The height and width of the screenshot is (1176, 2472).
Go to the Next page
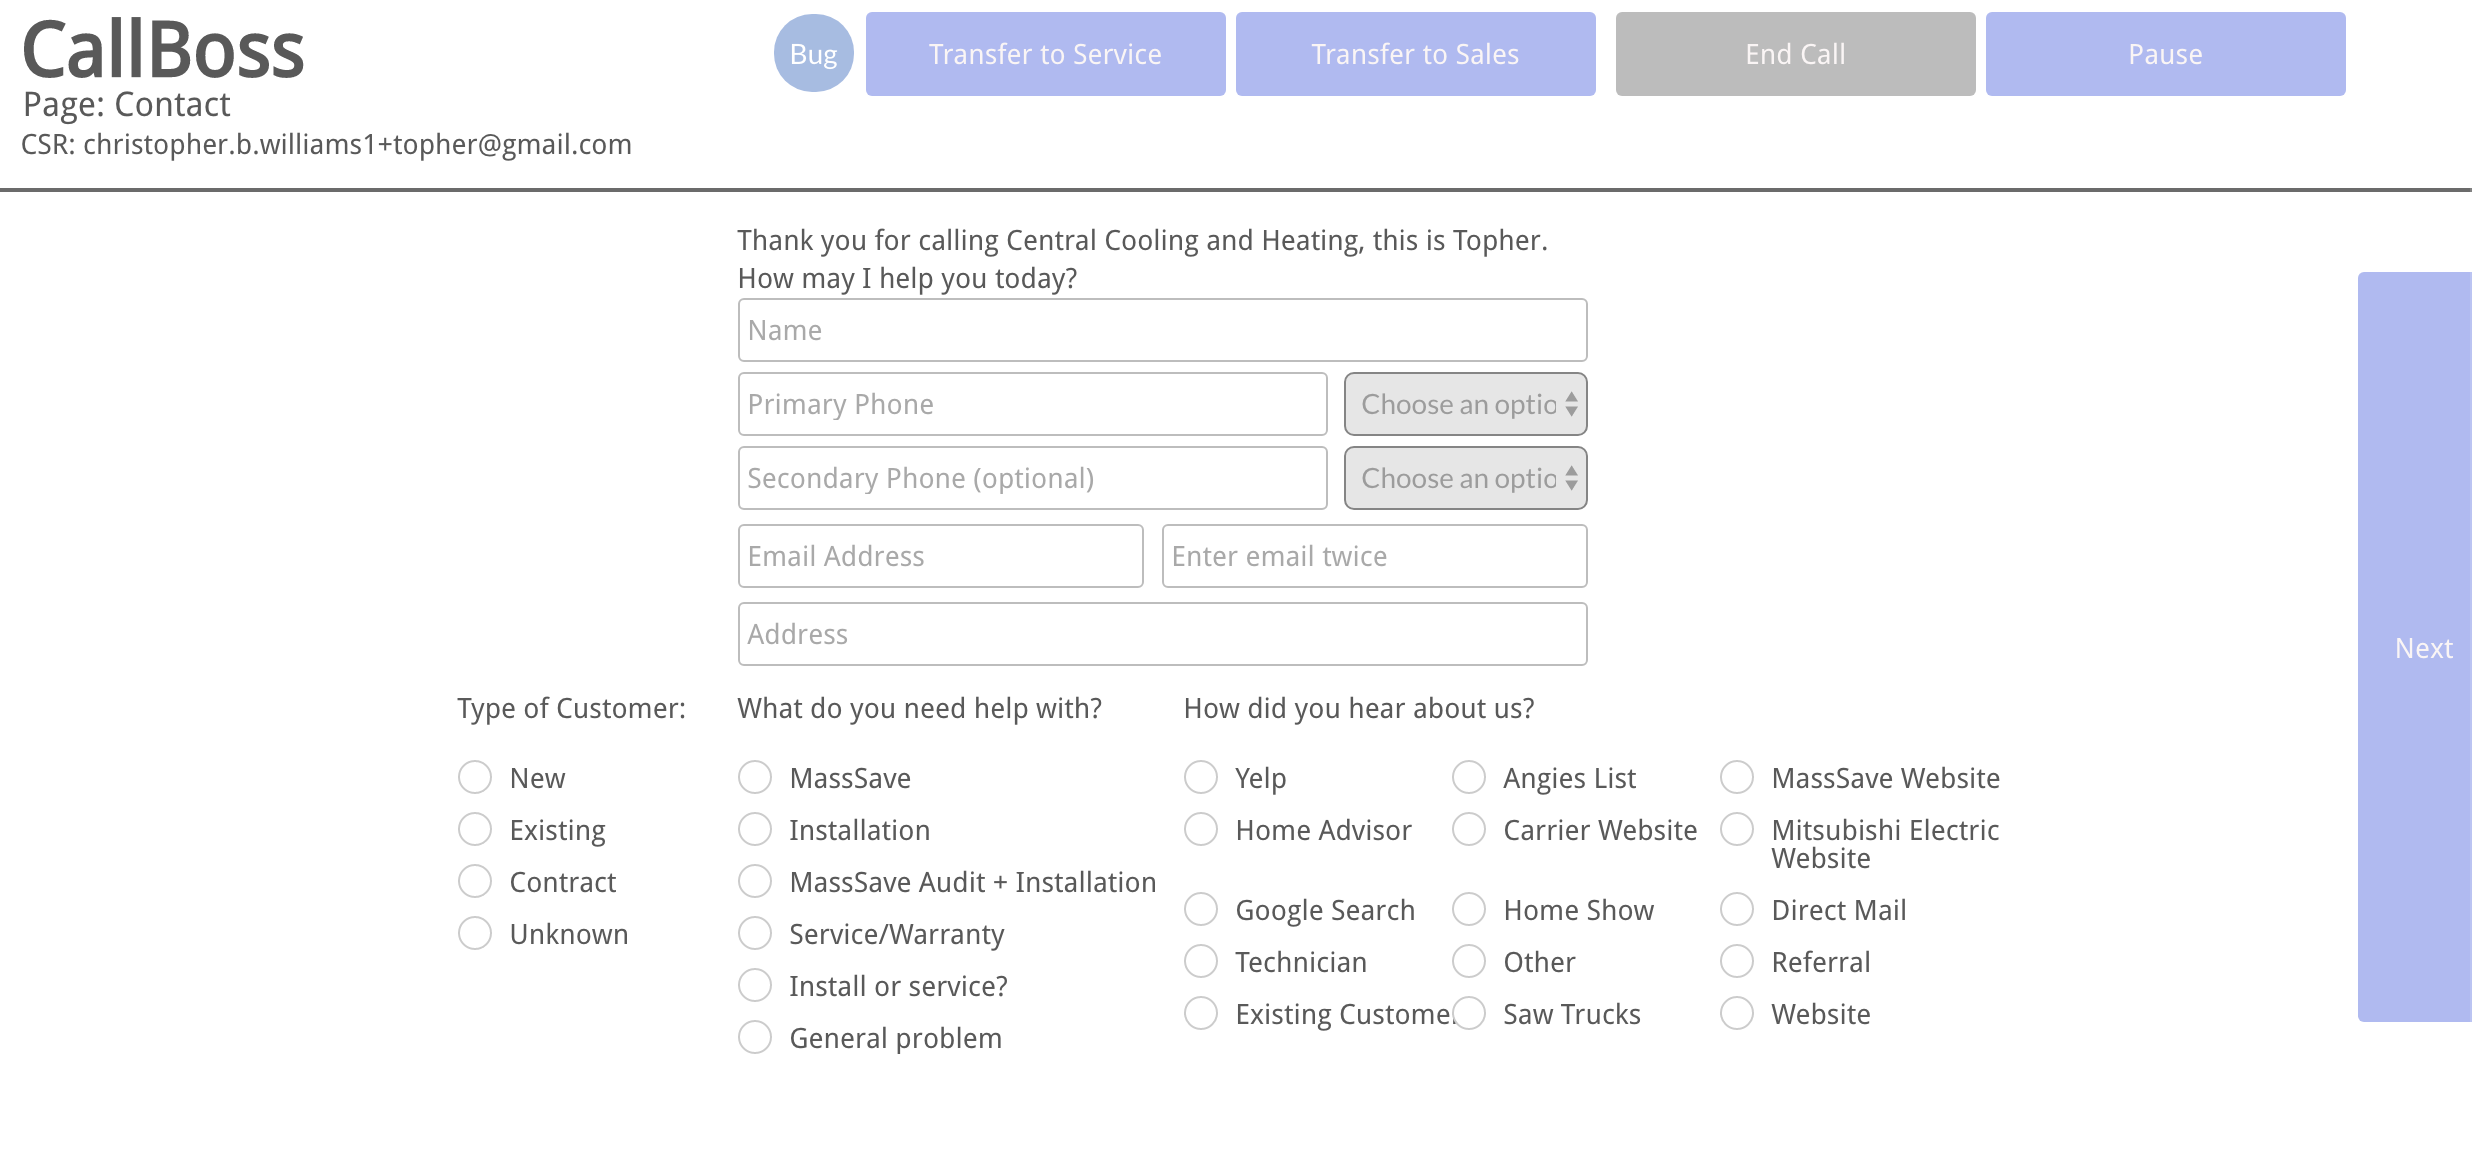(x=2422, y=647)
